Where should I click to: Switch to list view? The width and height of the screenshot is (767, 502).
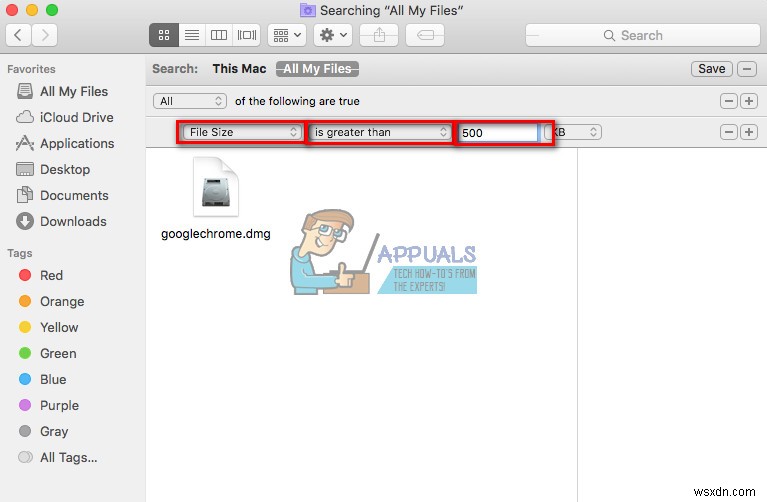[192, 35]
